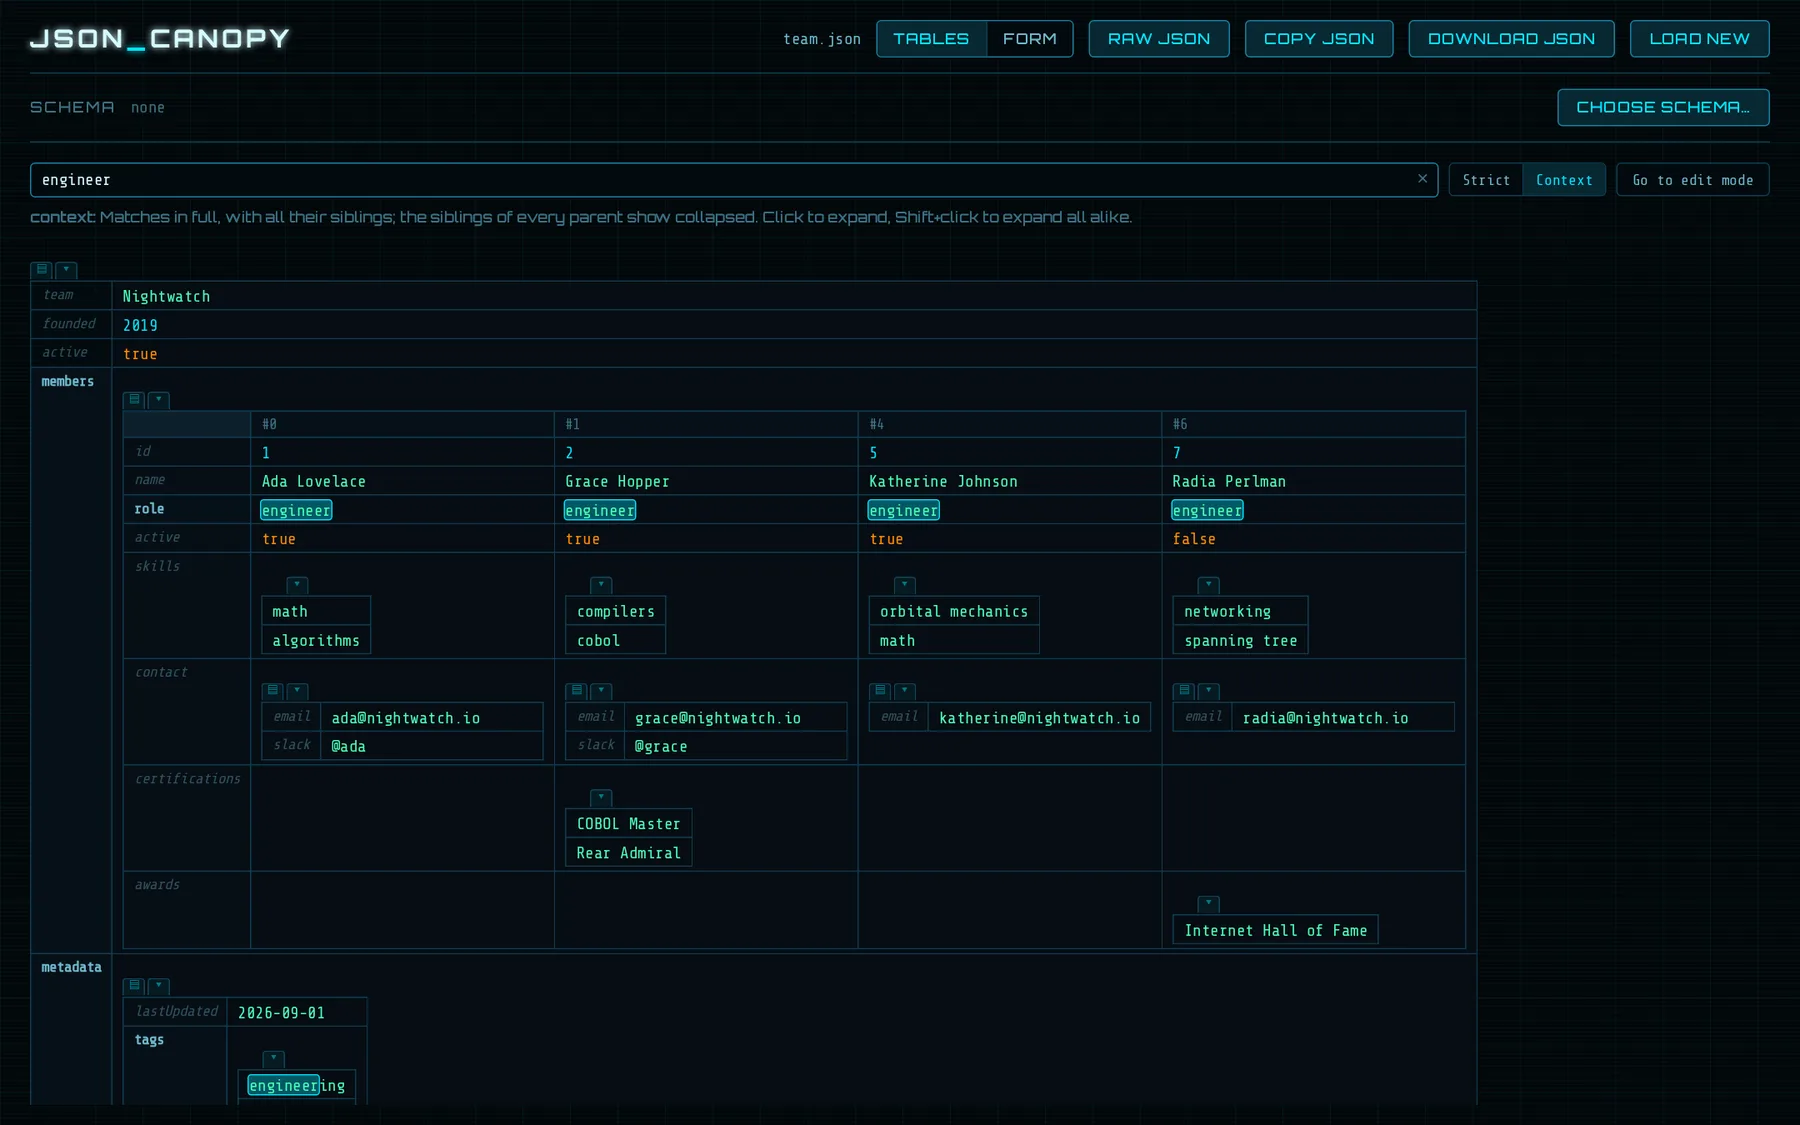Open the metadata tags dropdown arrow

(273, 1059)
